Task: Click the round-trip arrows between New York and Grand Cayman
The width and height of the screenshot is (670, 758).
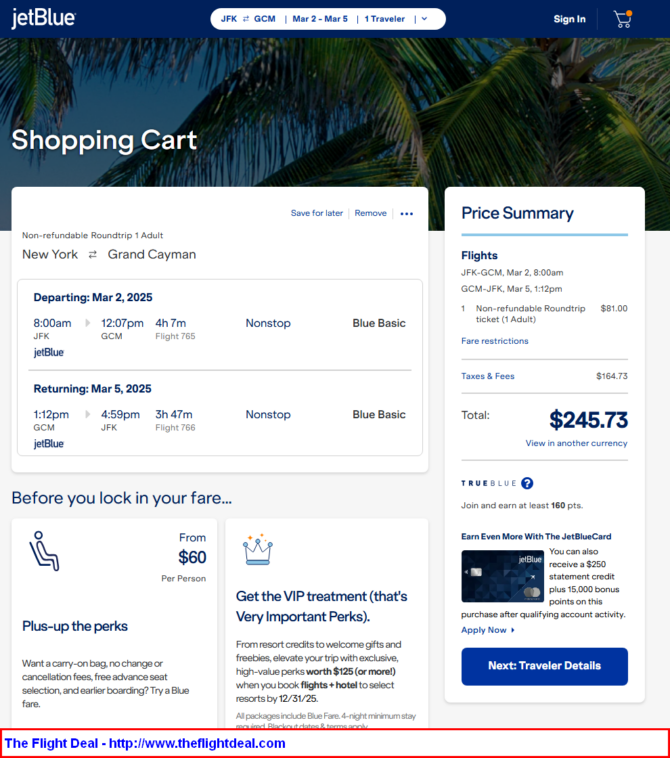Action: (93, 255)
